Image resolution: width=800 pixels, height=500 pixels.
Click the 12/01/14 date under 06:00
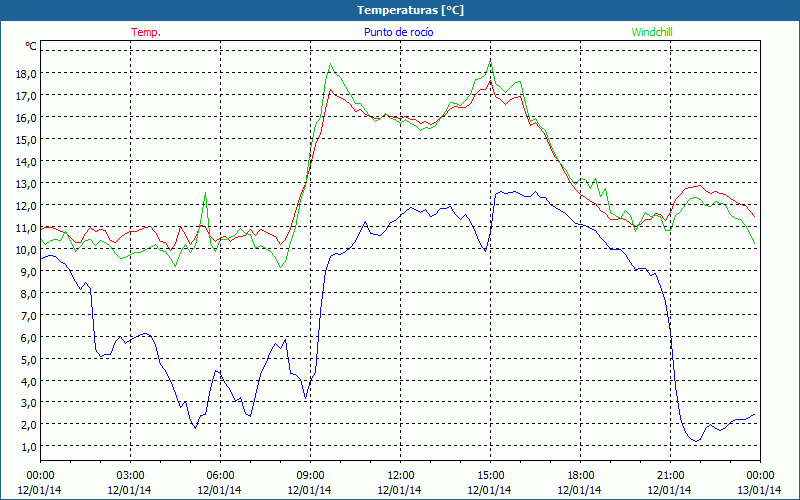point(220,490)
